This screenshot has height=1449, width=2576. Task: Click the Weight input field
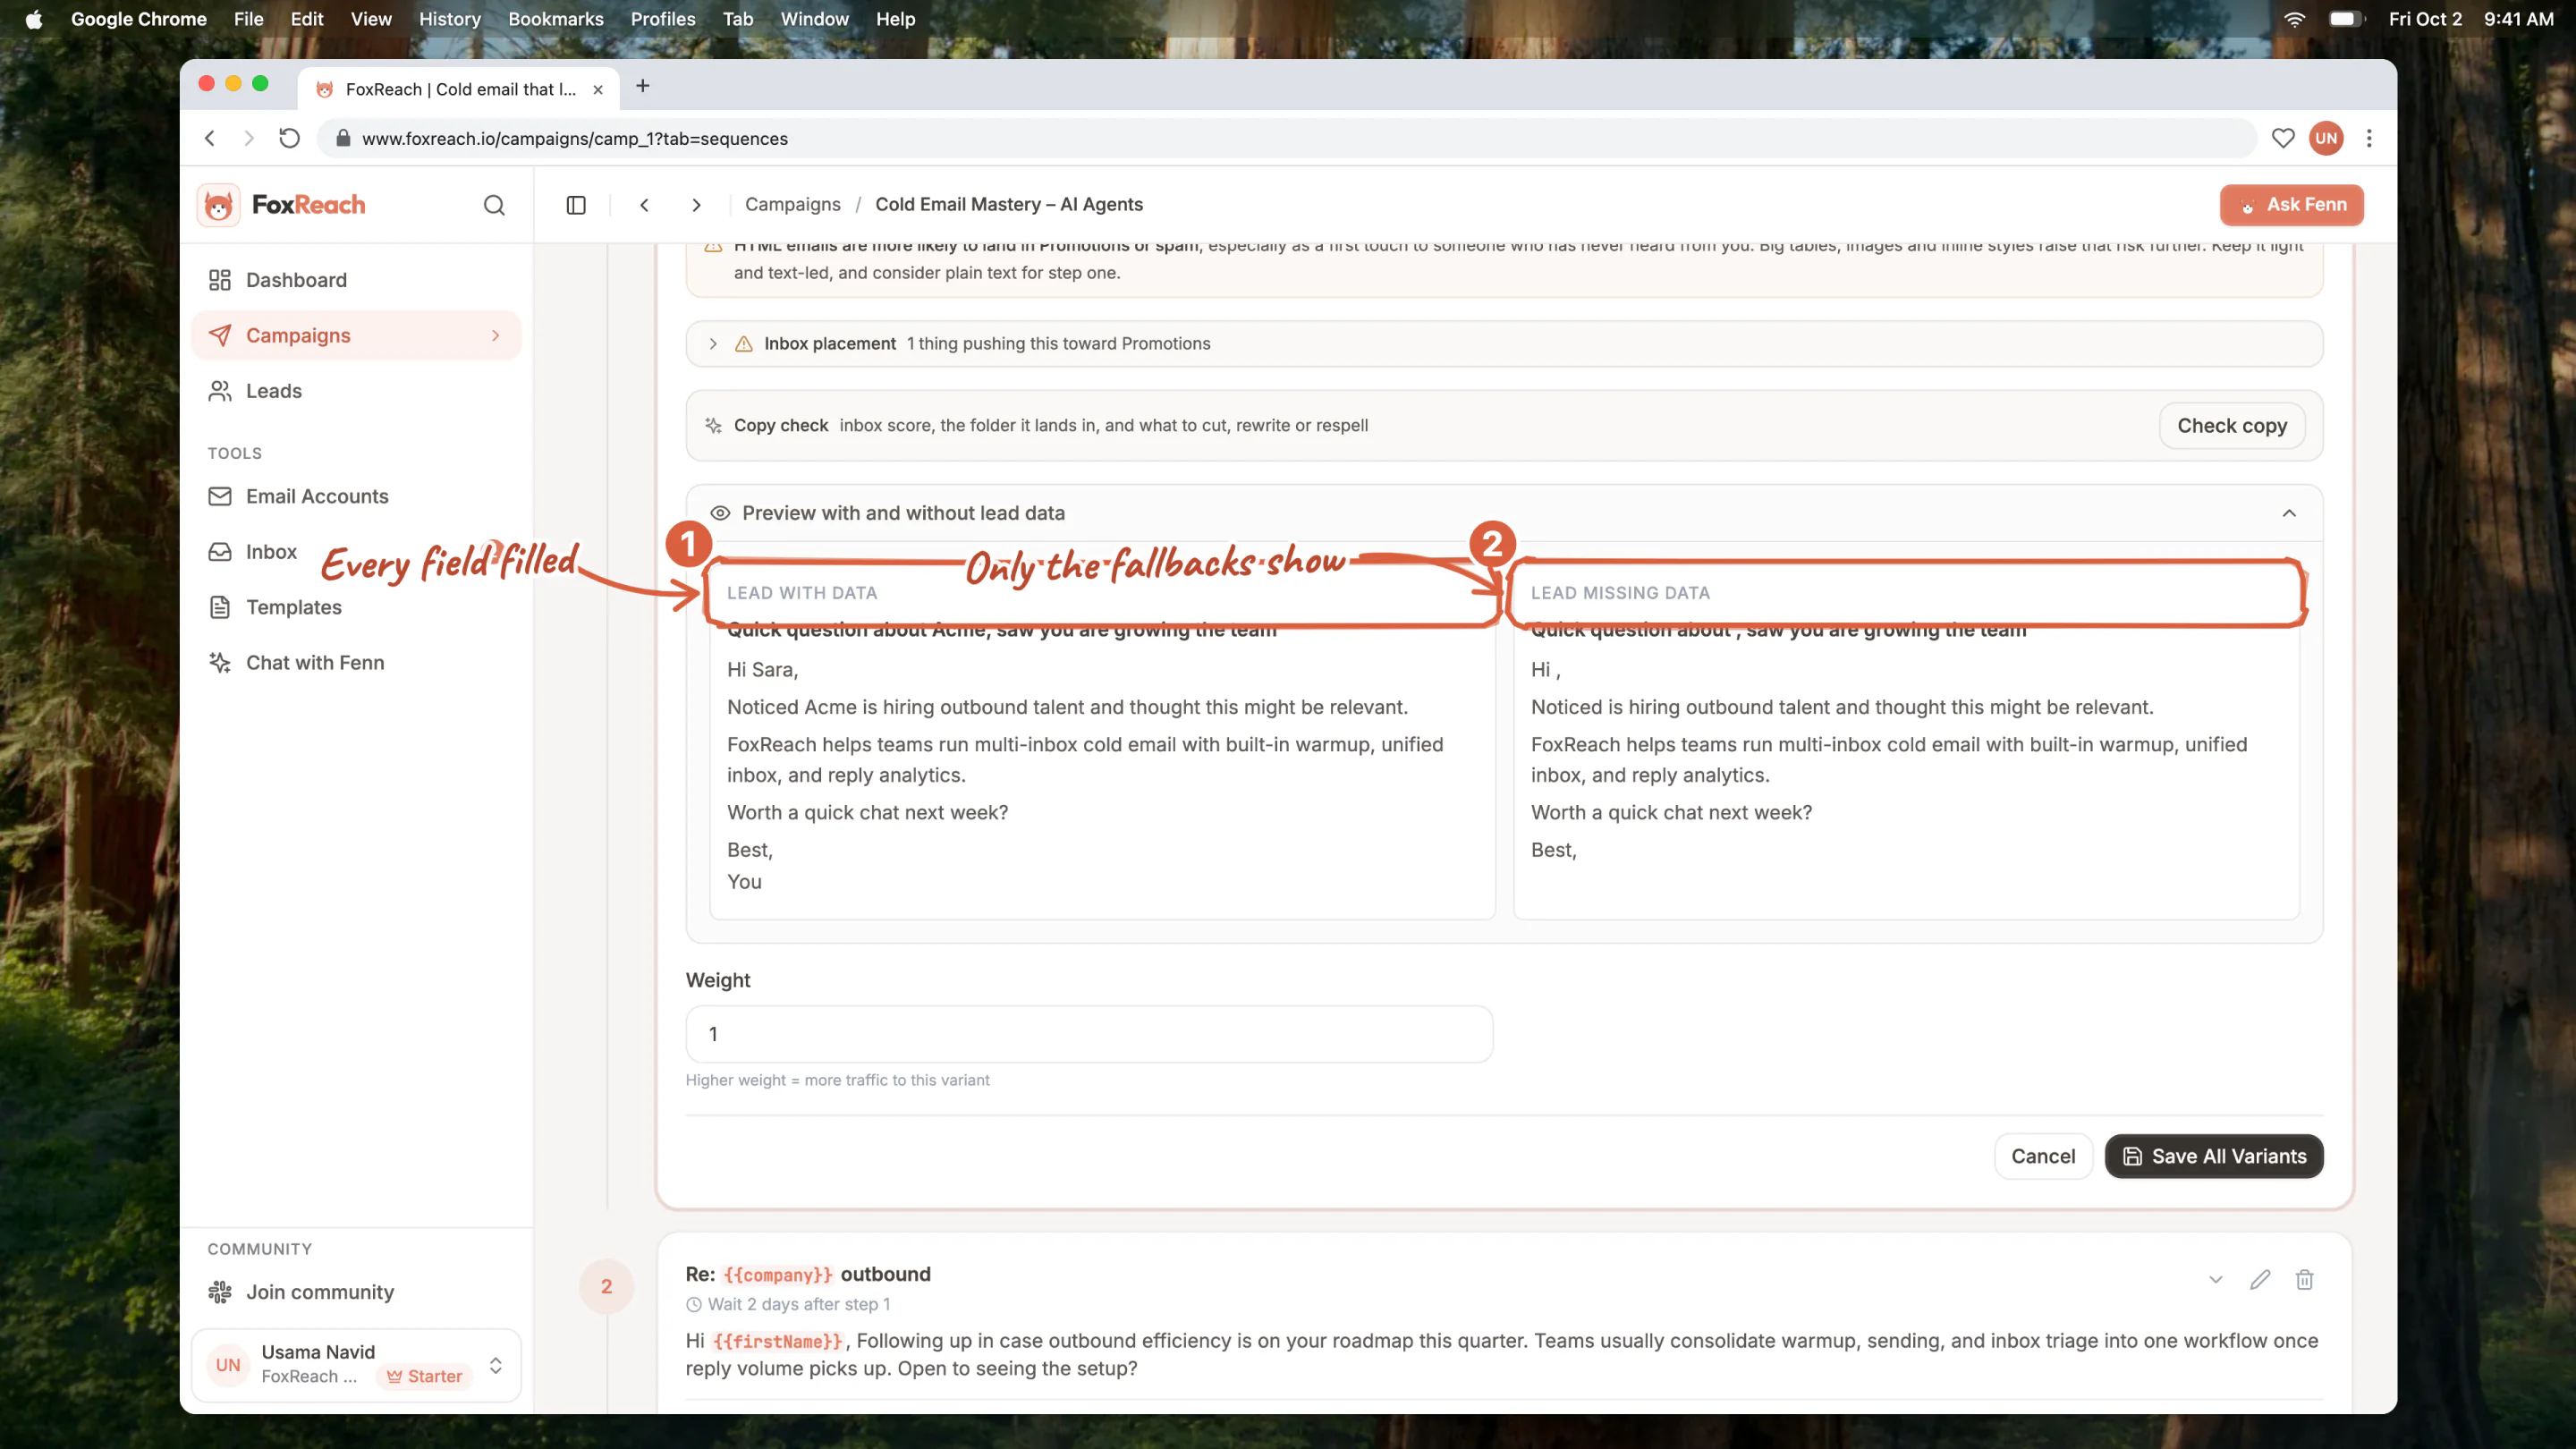[1089, 1034]
